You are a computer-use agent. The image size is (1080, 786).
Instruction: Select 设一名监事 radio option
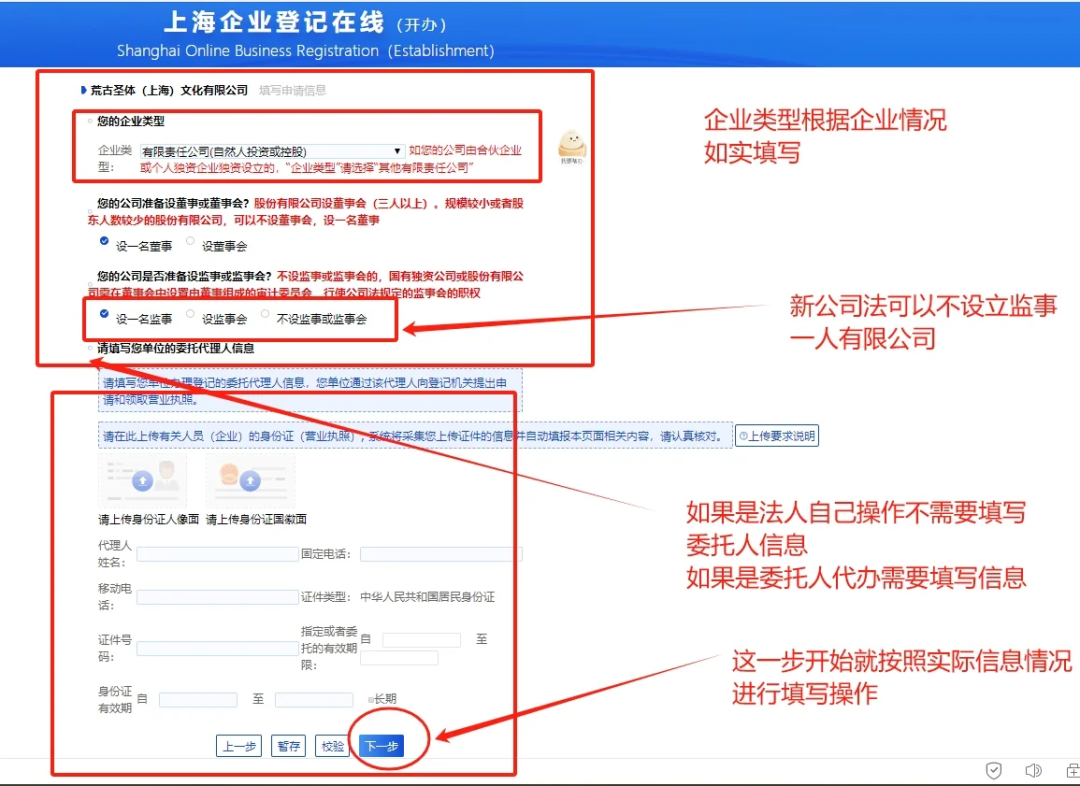pos(104,314)
